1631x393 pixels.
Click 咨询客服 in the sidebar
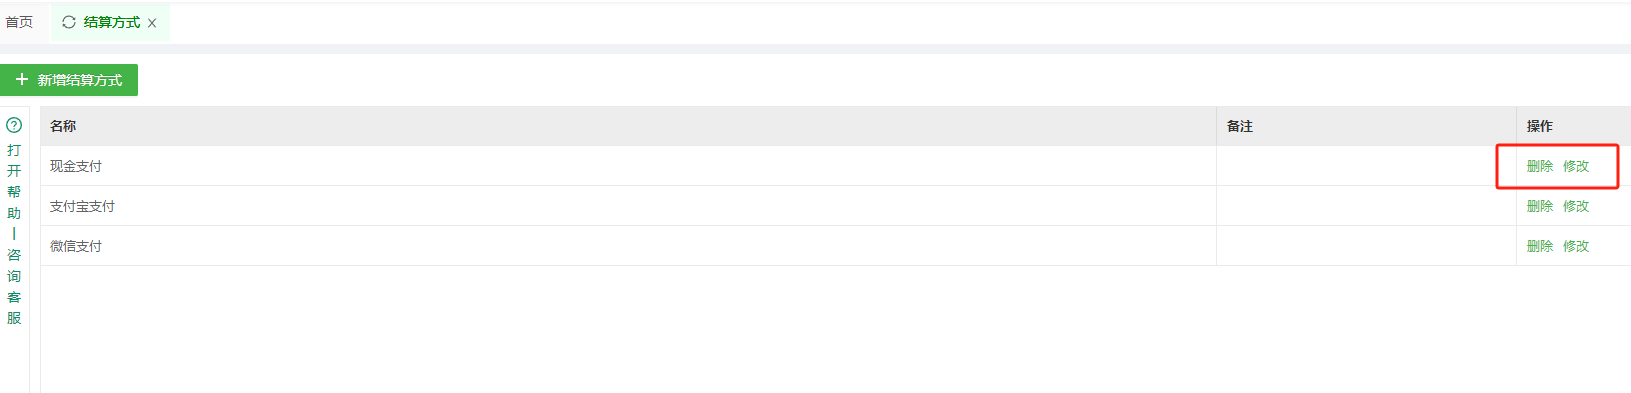pos(14,286)
